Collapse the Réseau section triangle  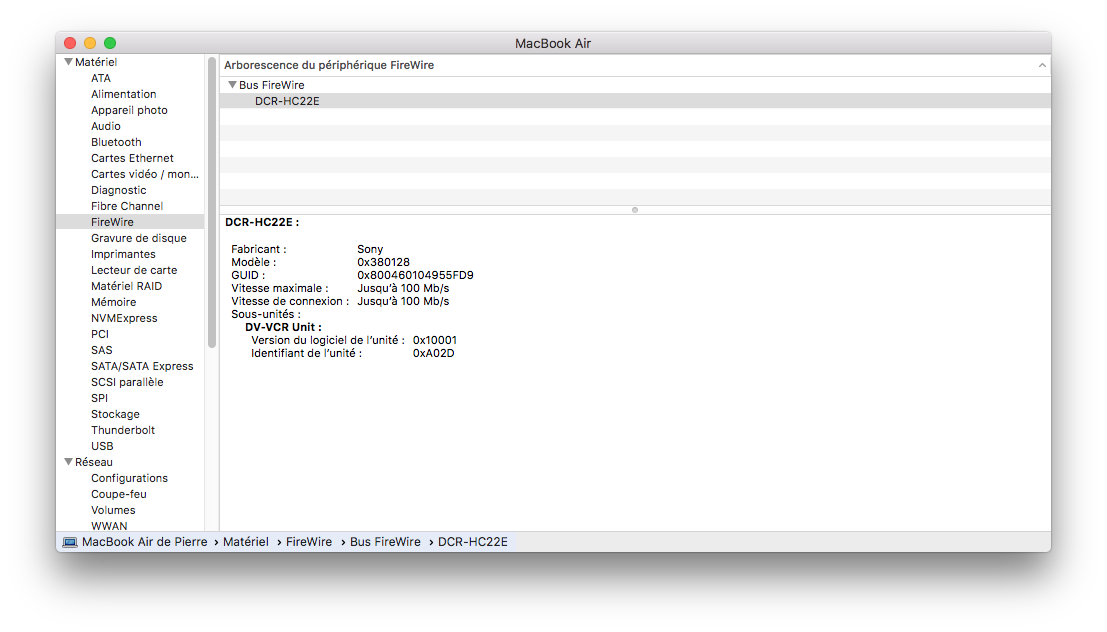[x=68, y=462]
